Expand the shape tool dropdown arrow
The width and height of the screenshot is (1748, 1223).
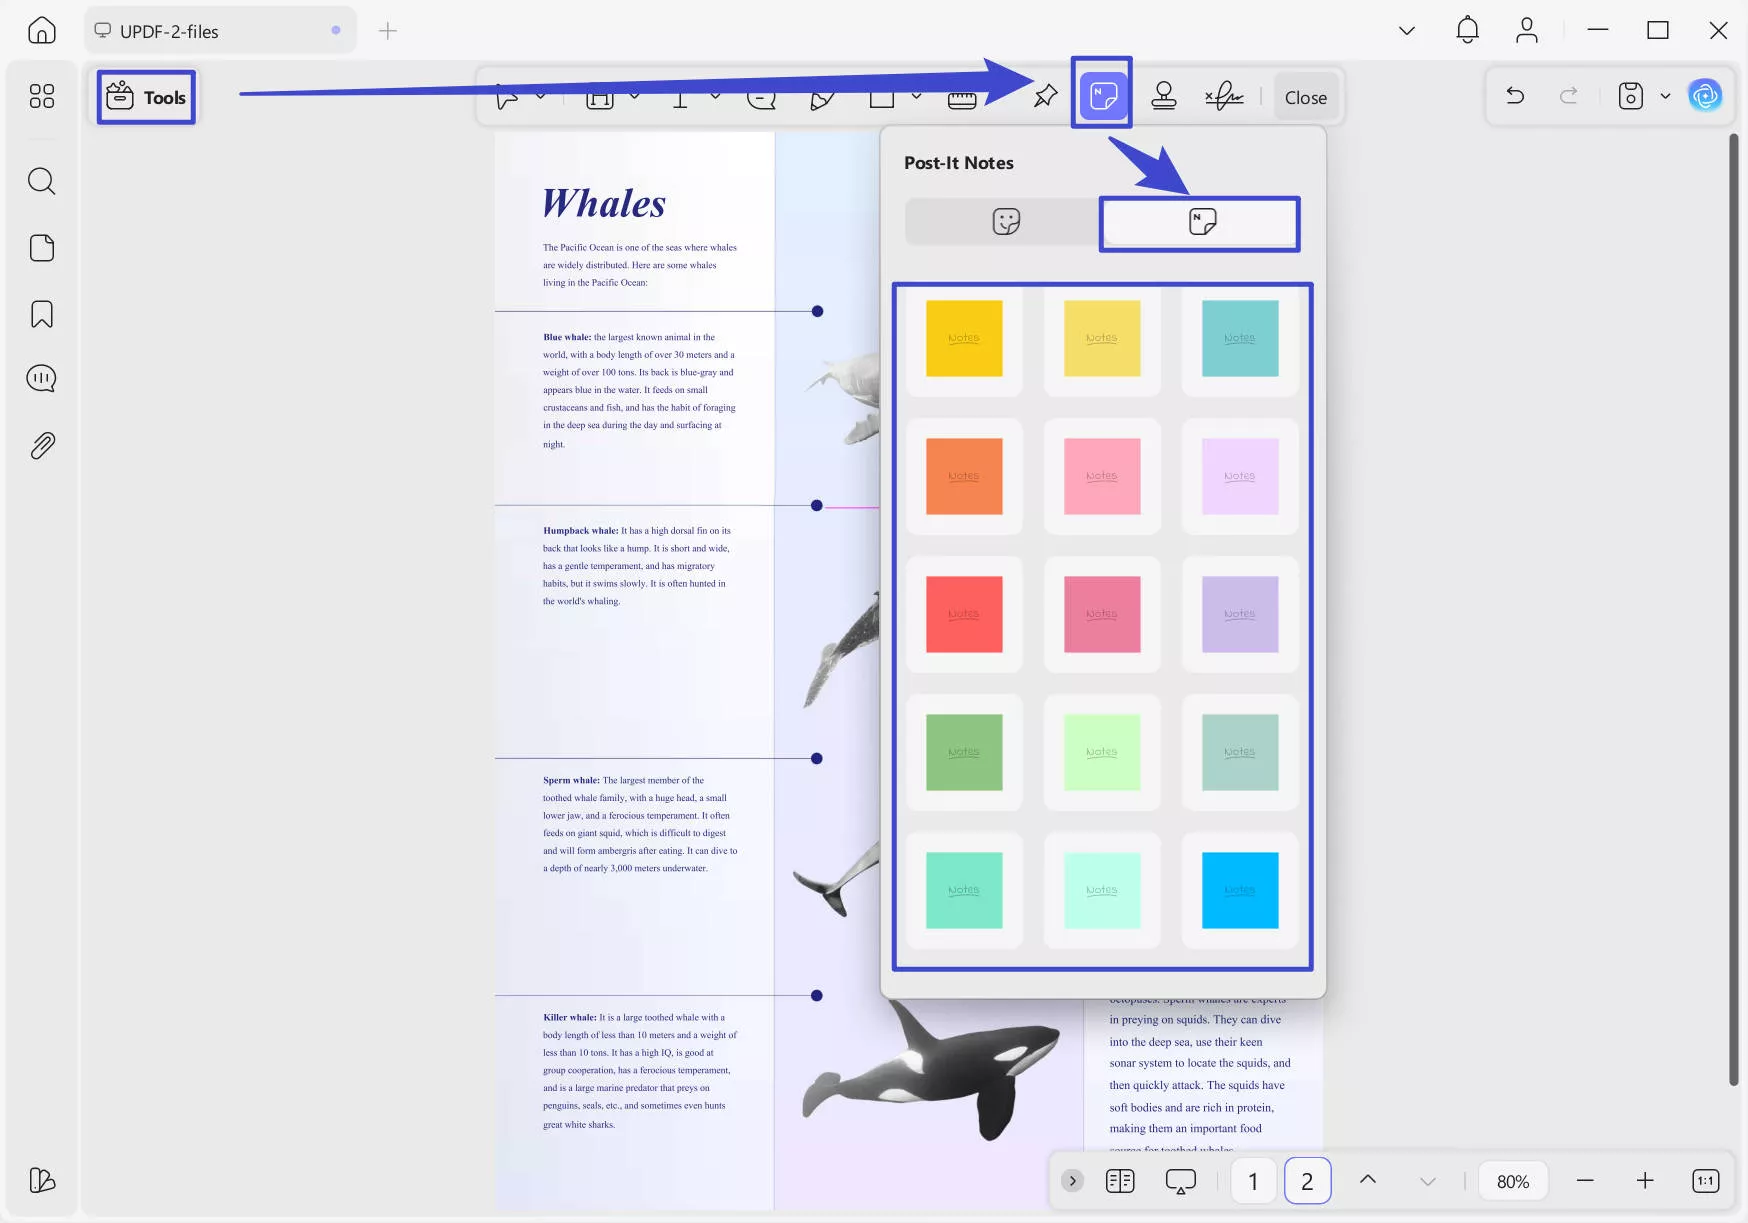tap(916, 96)
